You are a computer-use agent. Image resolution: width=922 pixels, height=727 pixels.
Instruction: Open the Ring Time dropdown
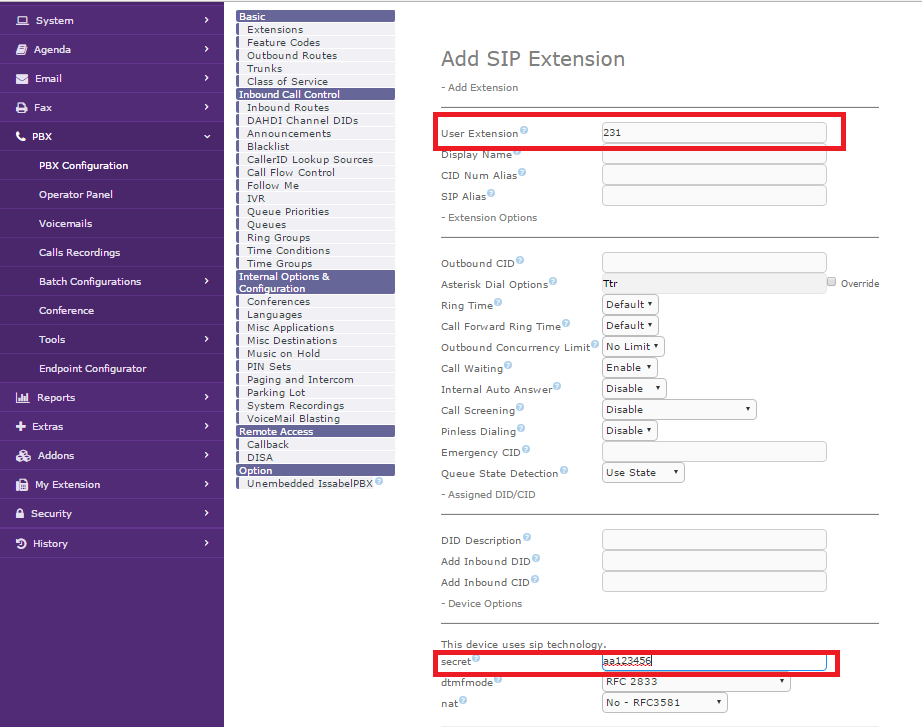click(x=630, y=304)
